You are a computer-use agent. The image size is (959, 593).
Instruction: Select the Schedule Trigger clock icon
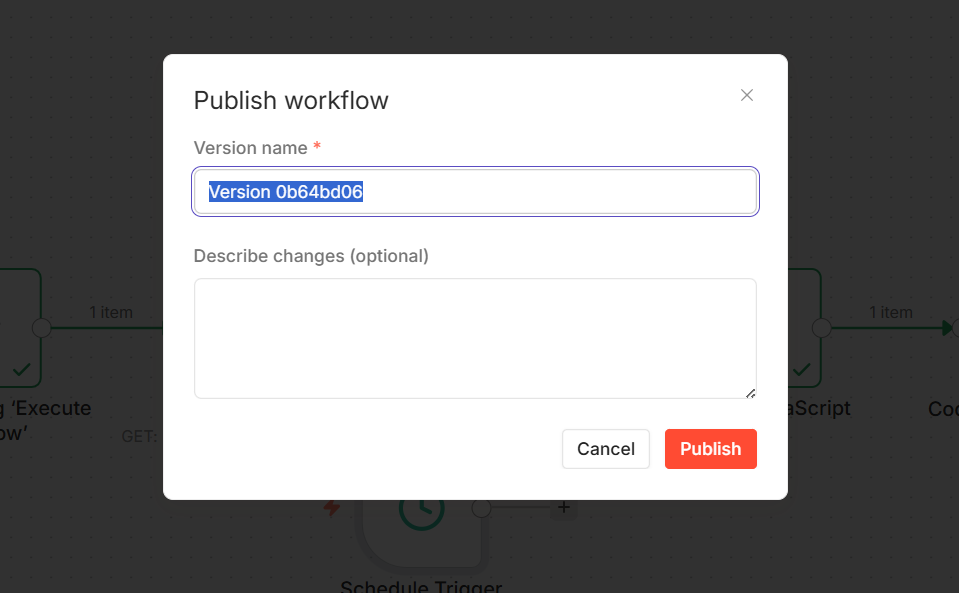422,510
